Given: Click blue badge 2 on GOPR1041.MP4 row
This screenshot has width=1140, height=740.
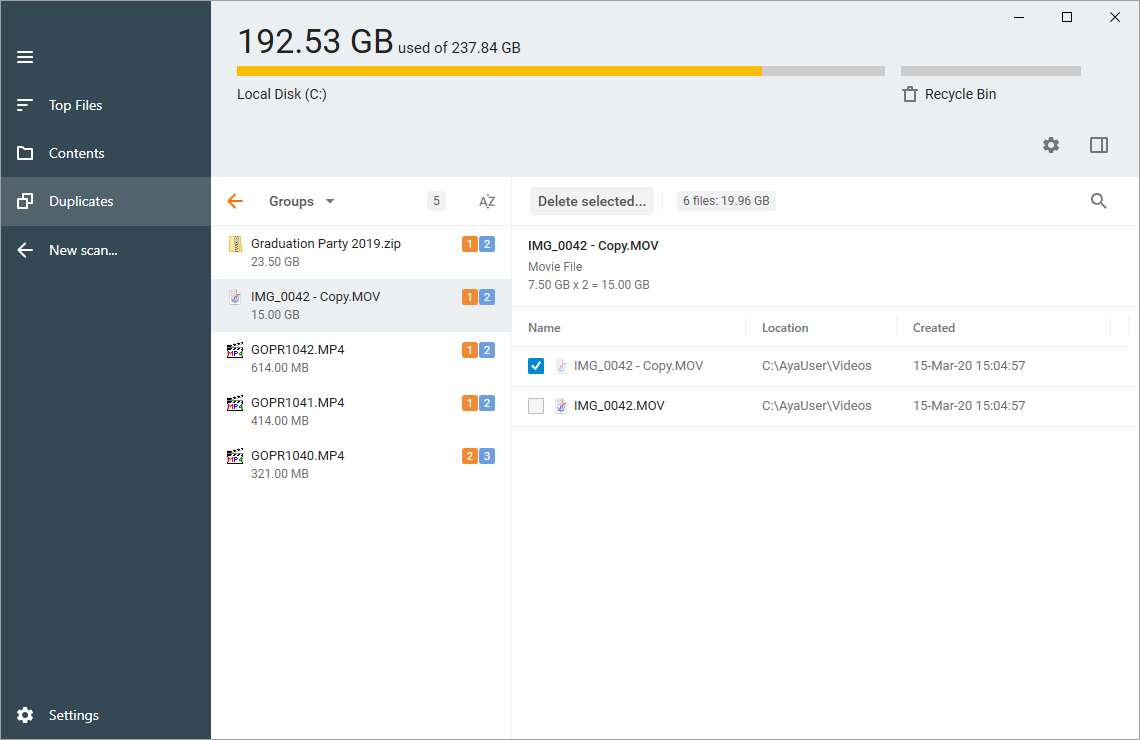Looking at the screenshot, I should 487,403.
